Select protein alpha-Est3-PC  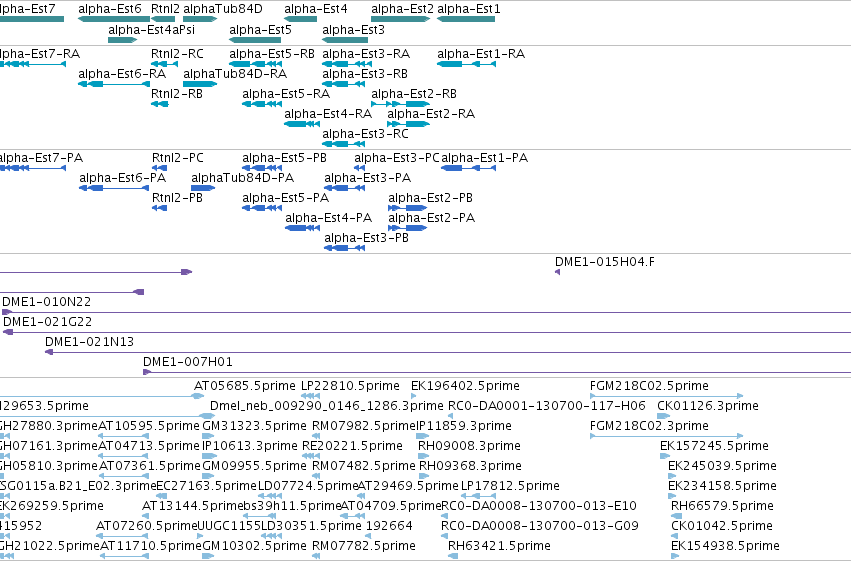tap(359, 168)
